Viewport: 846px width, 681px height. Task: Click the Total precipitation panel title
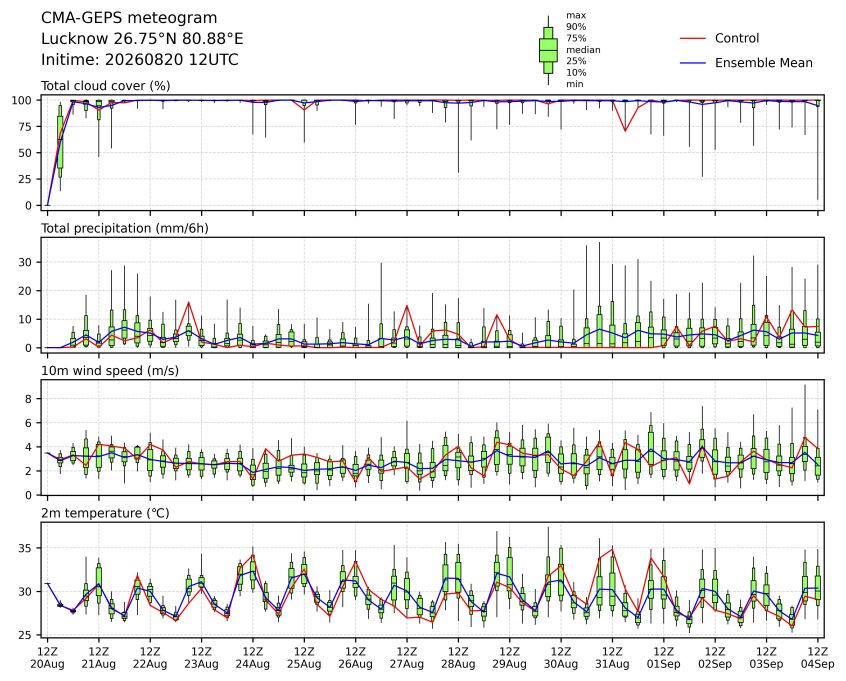coord(125,228)
